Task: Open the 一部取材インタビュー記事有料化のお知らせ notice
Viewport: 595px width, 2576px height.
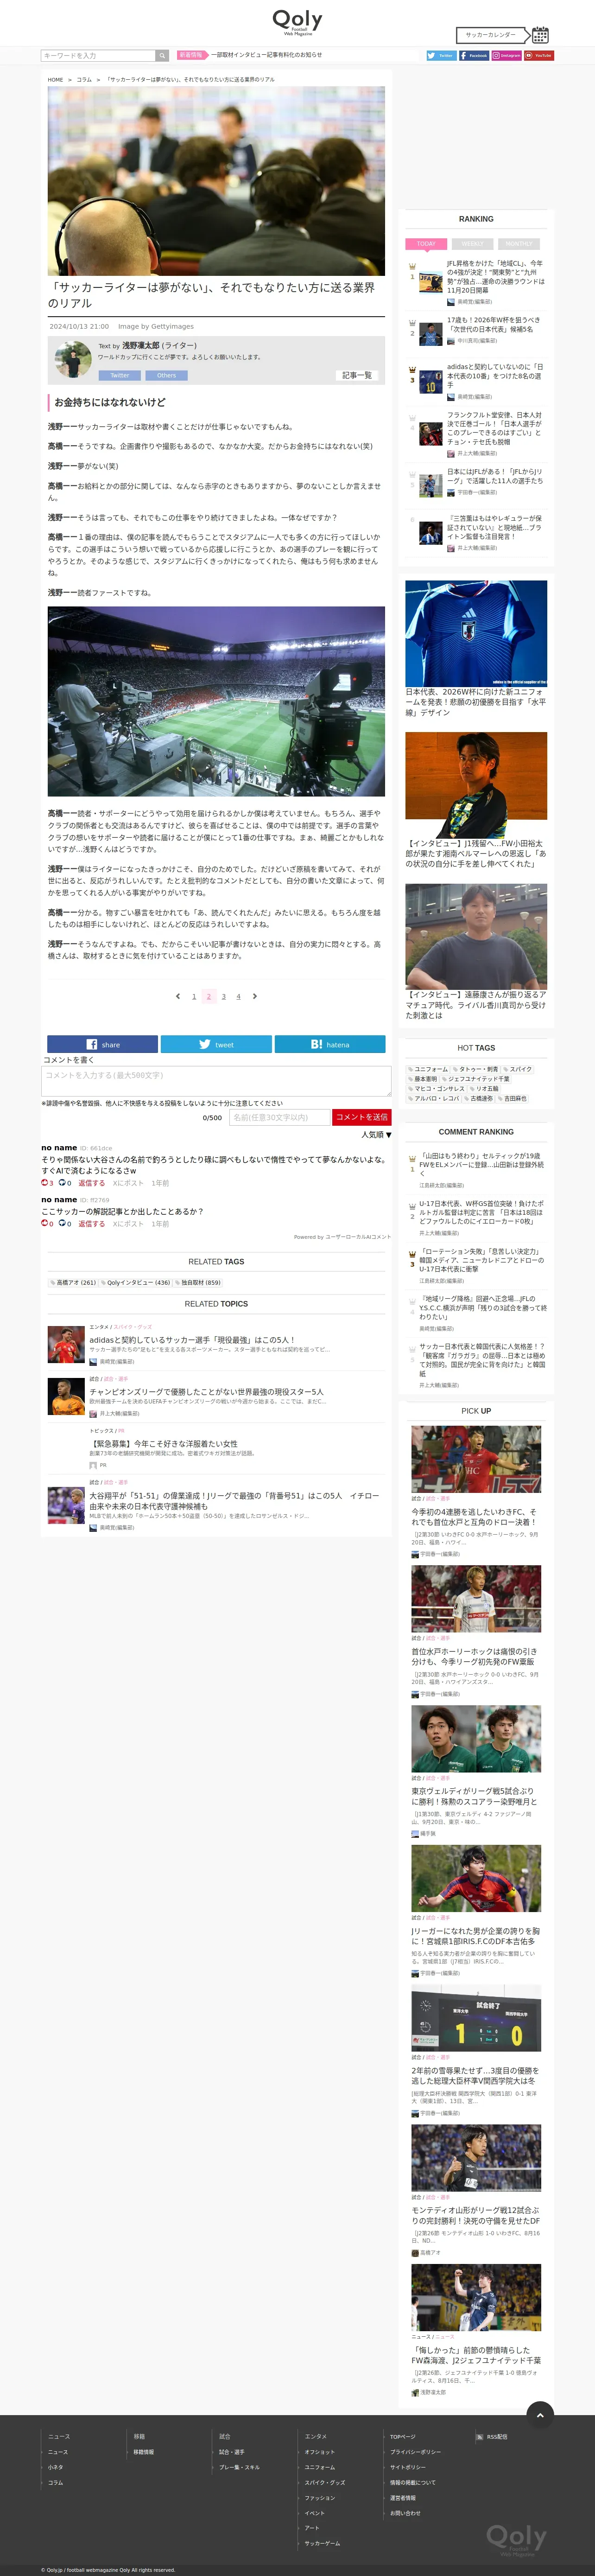Action: [x=266, y=55]
